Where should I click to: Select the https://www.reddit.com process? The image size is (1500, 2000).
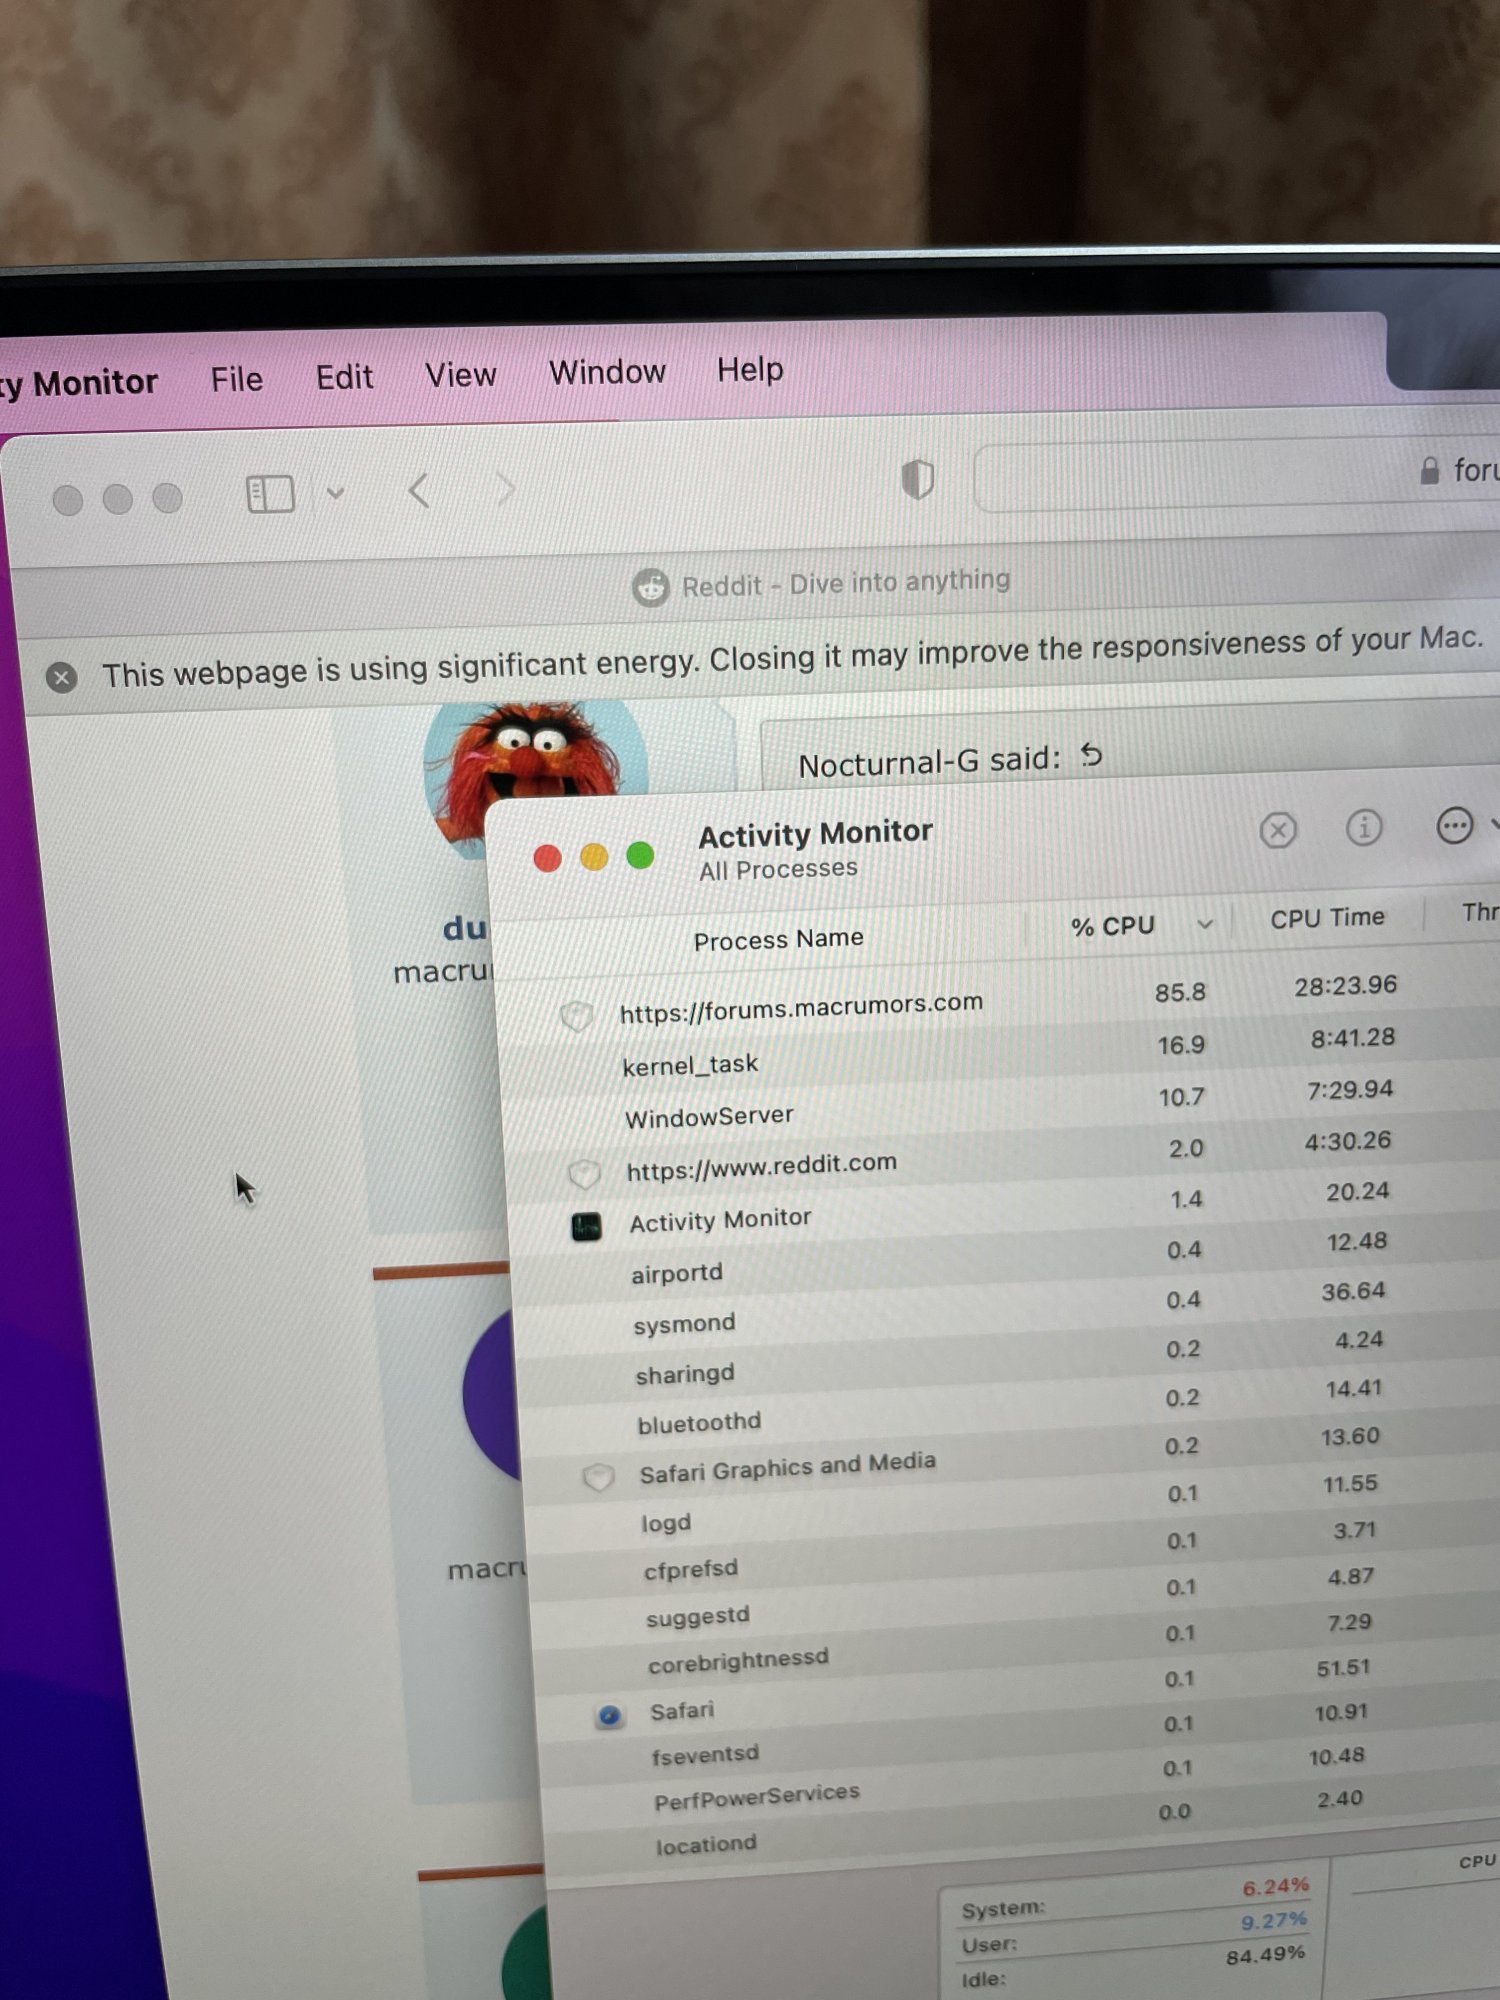pyautogui.click(x=761, y=1166)
